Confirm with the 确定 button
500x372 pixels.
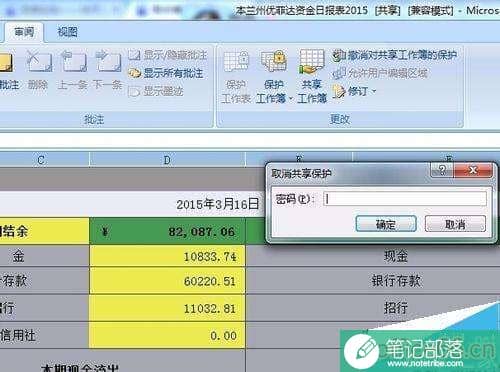[386, 224]
